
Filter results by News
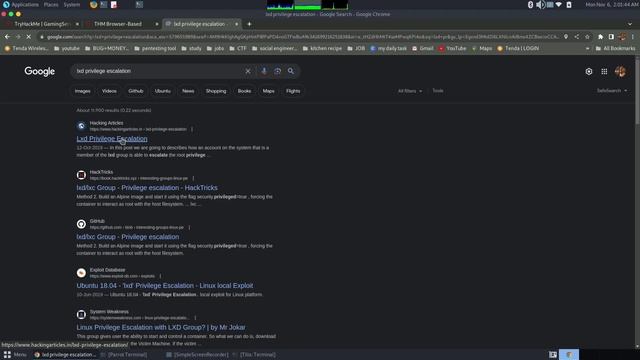point(188,91)
